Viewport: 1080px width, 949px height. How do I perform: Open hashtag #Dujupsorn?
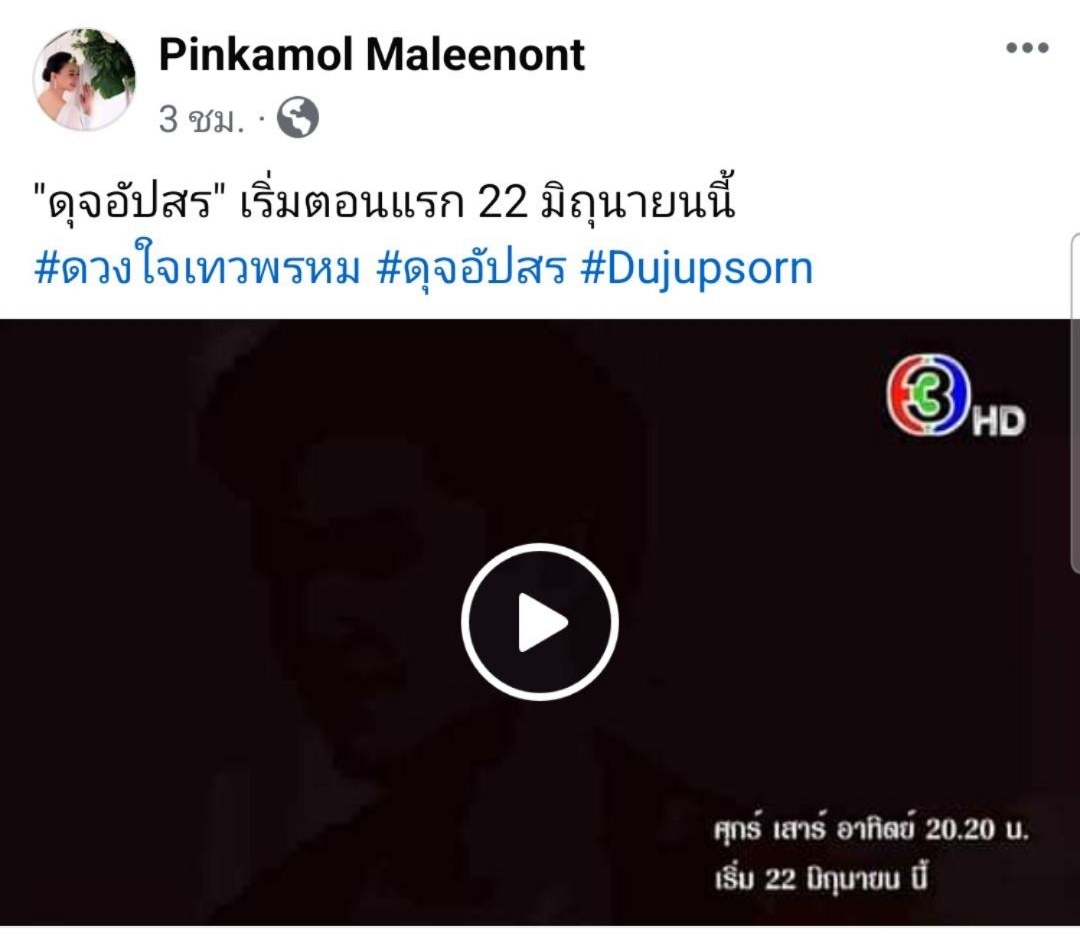[x=697, y=269]
